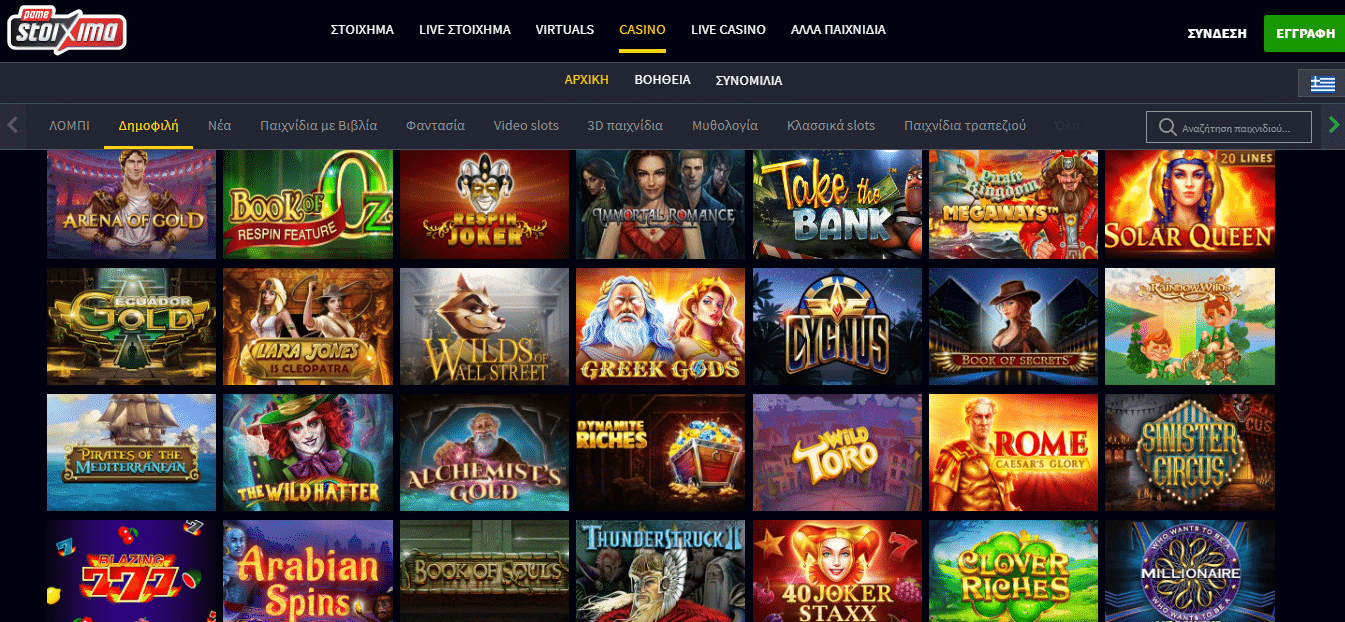Start the Wild Toro slot
The width and height of the screenshot is (1345, 622).
(837, 452)
